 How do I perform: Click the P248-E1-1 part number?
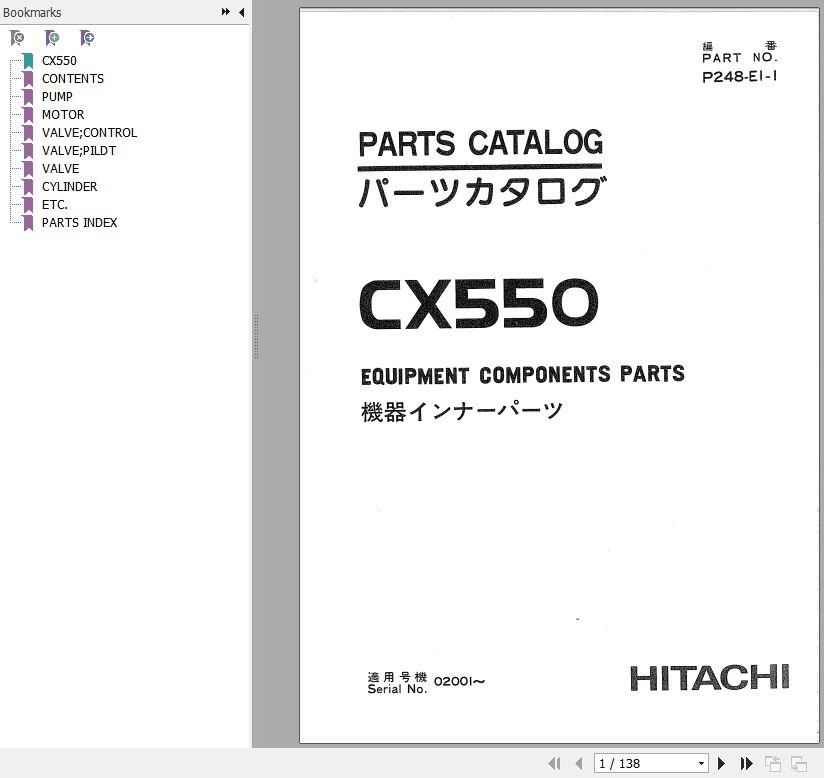(739, 77)
